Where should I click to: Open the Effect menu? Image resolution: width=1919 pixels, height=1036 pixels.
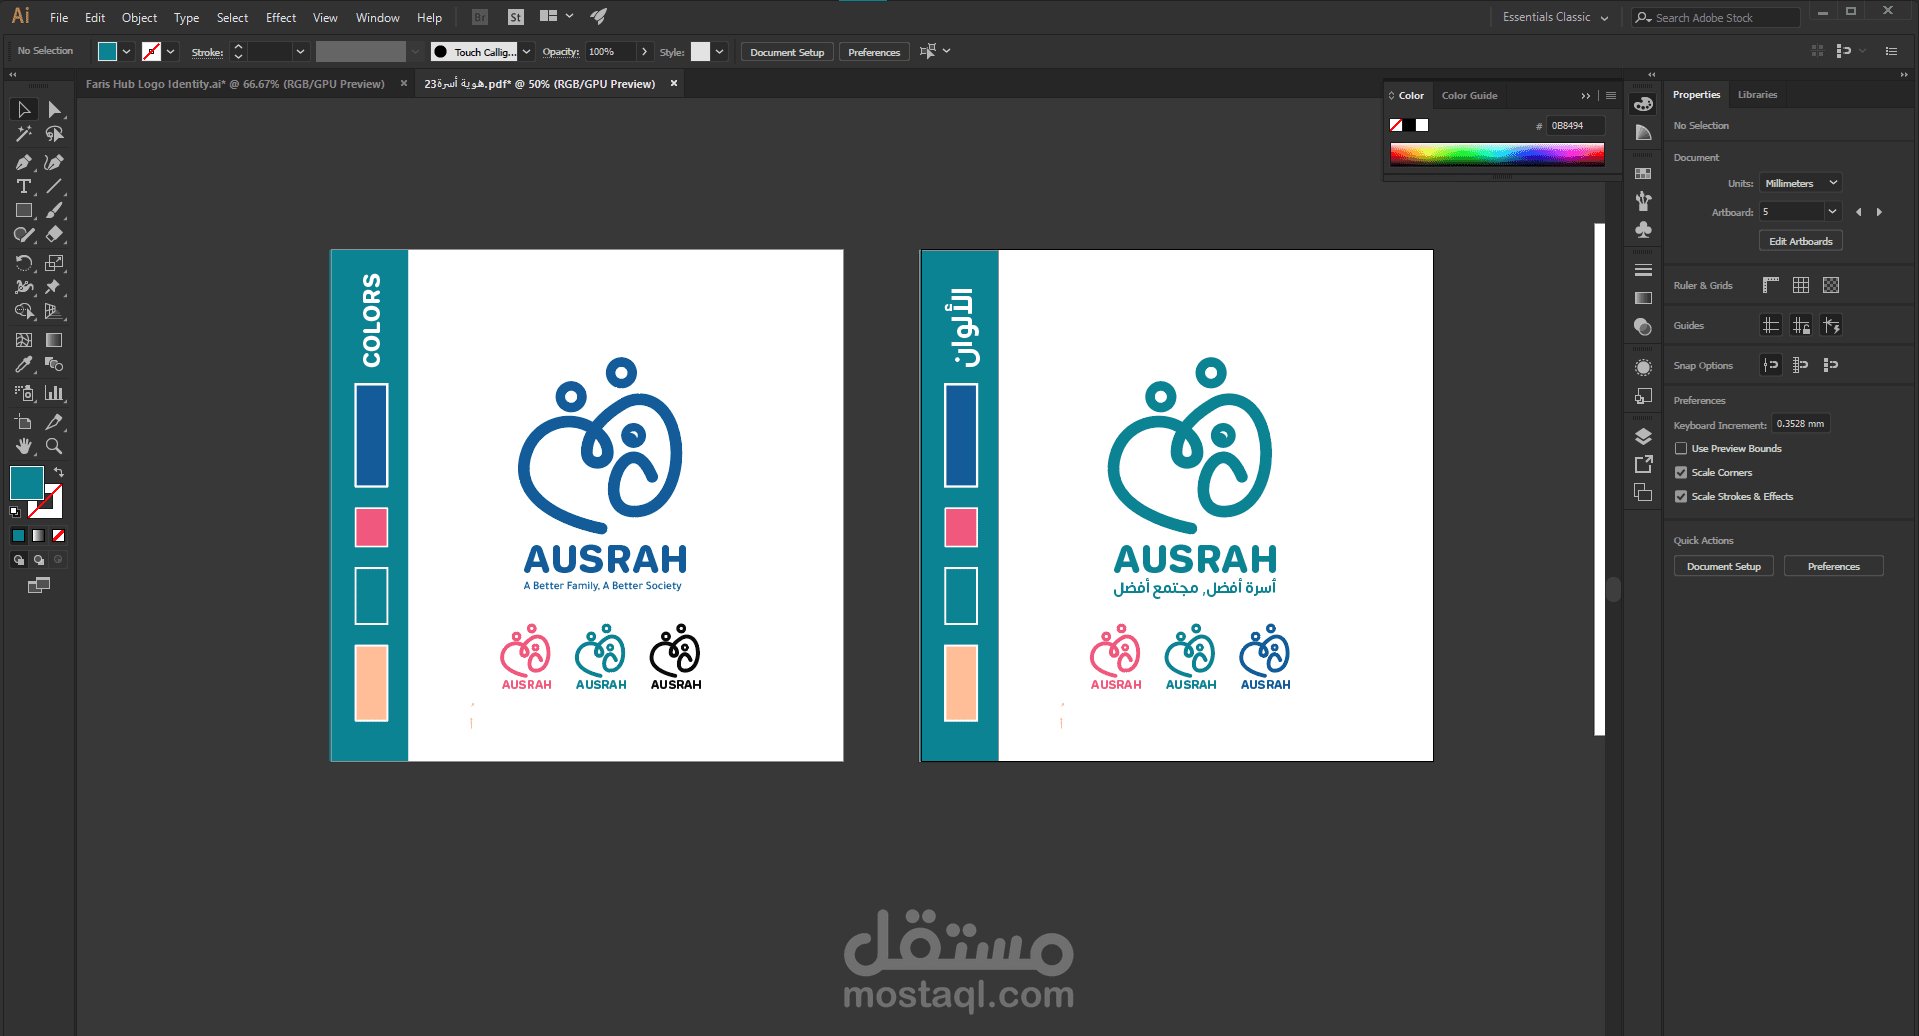(281, 18)
